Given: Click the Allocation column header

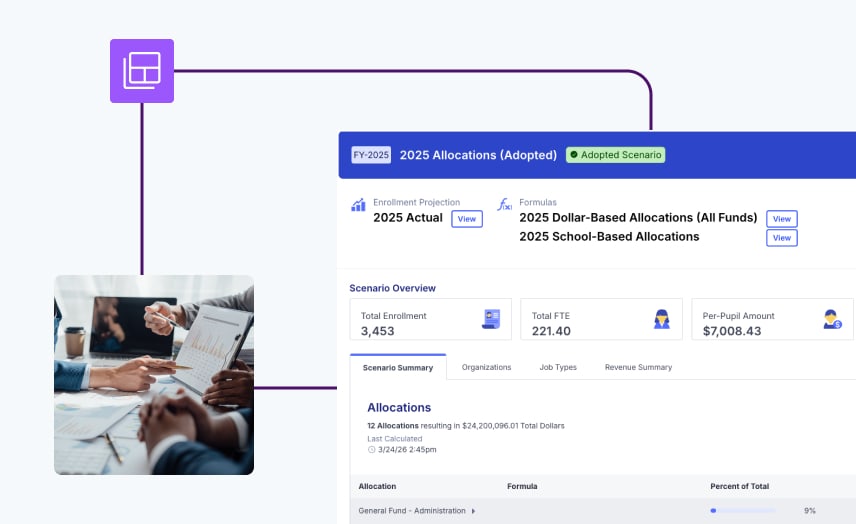Looking at the screenshot, I should point(377,486).
